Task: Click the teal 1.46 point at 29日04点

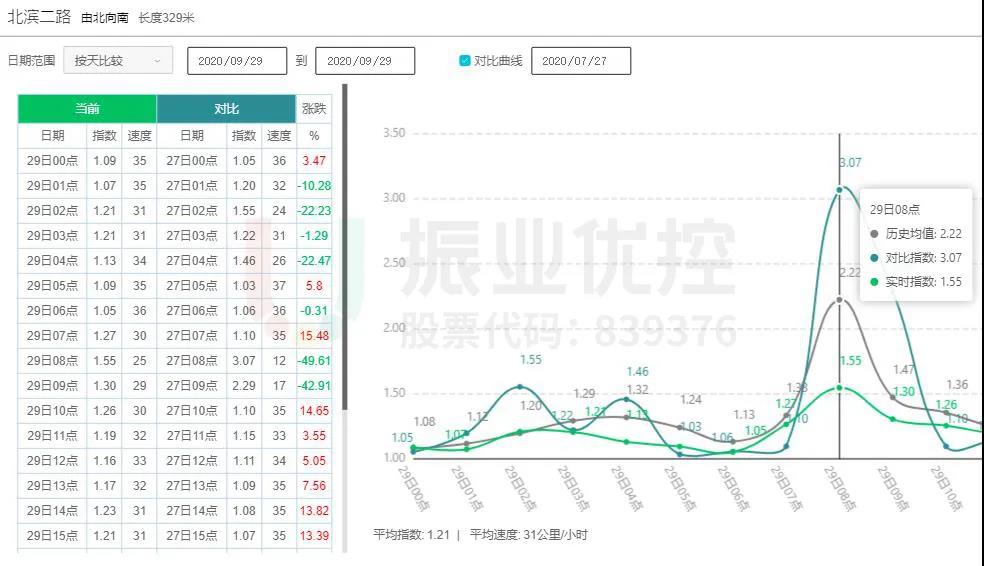Action: (627, 399)
